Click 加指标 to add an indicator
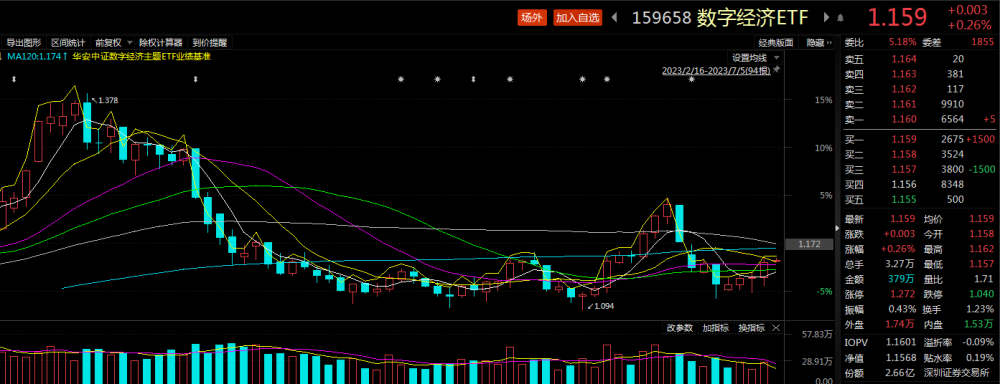The height and width of the screenshot is (384, 1000). click(716, 328)
